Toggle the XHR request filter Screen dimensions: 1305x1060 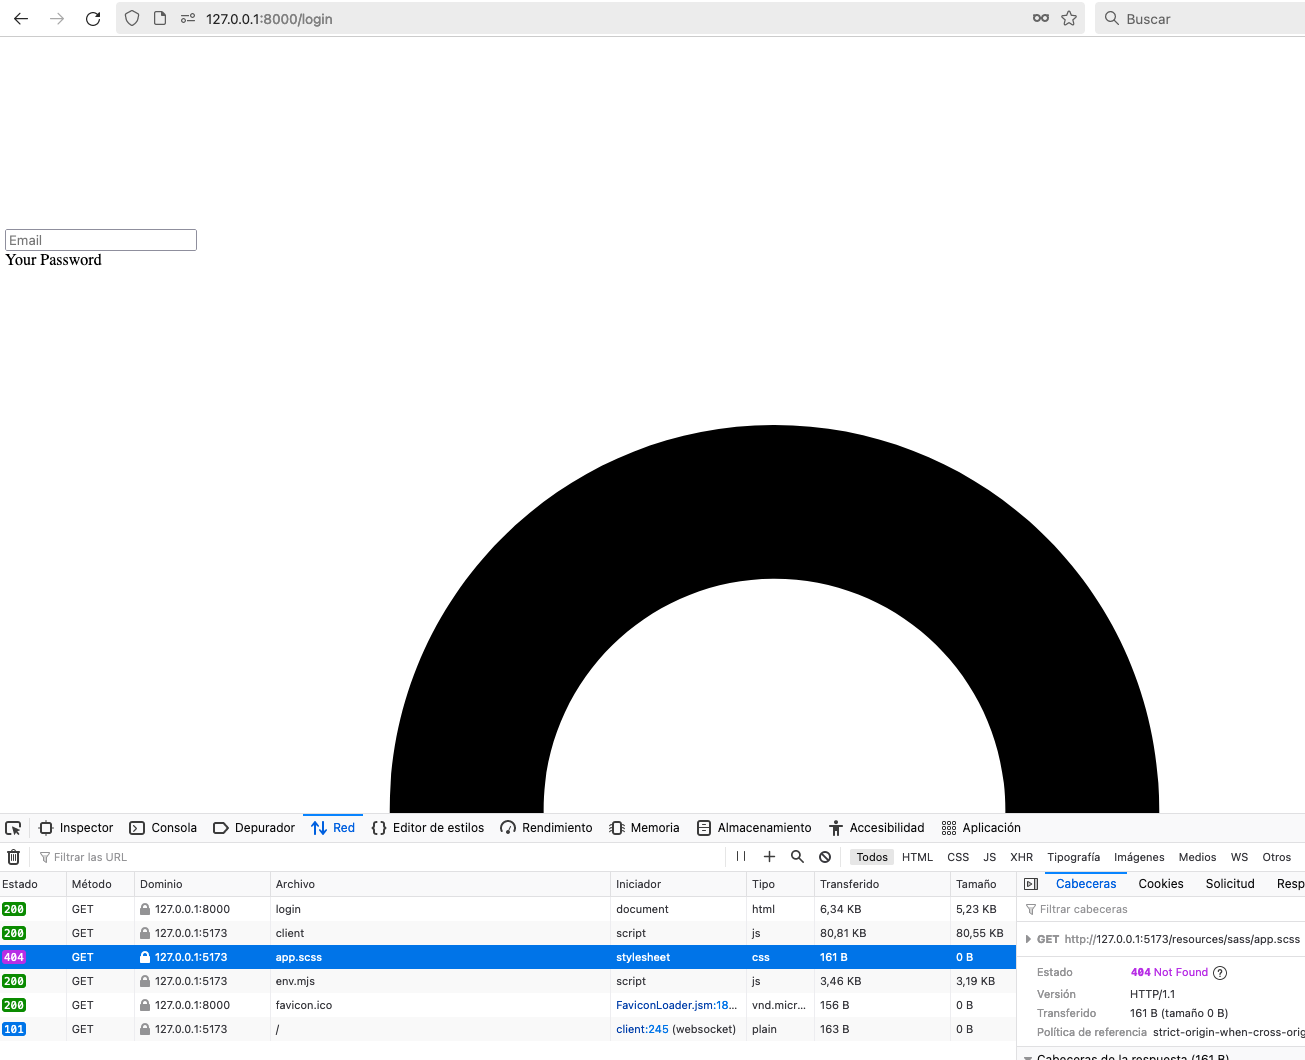click(x=1021, y=857)
